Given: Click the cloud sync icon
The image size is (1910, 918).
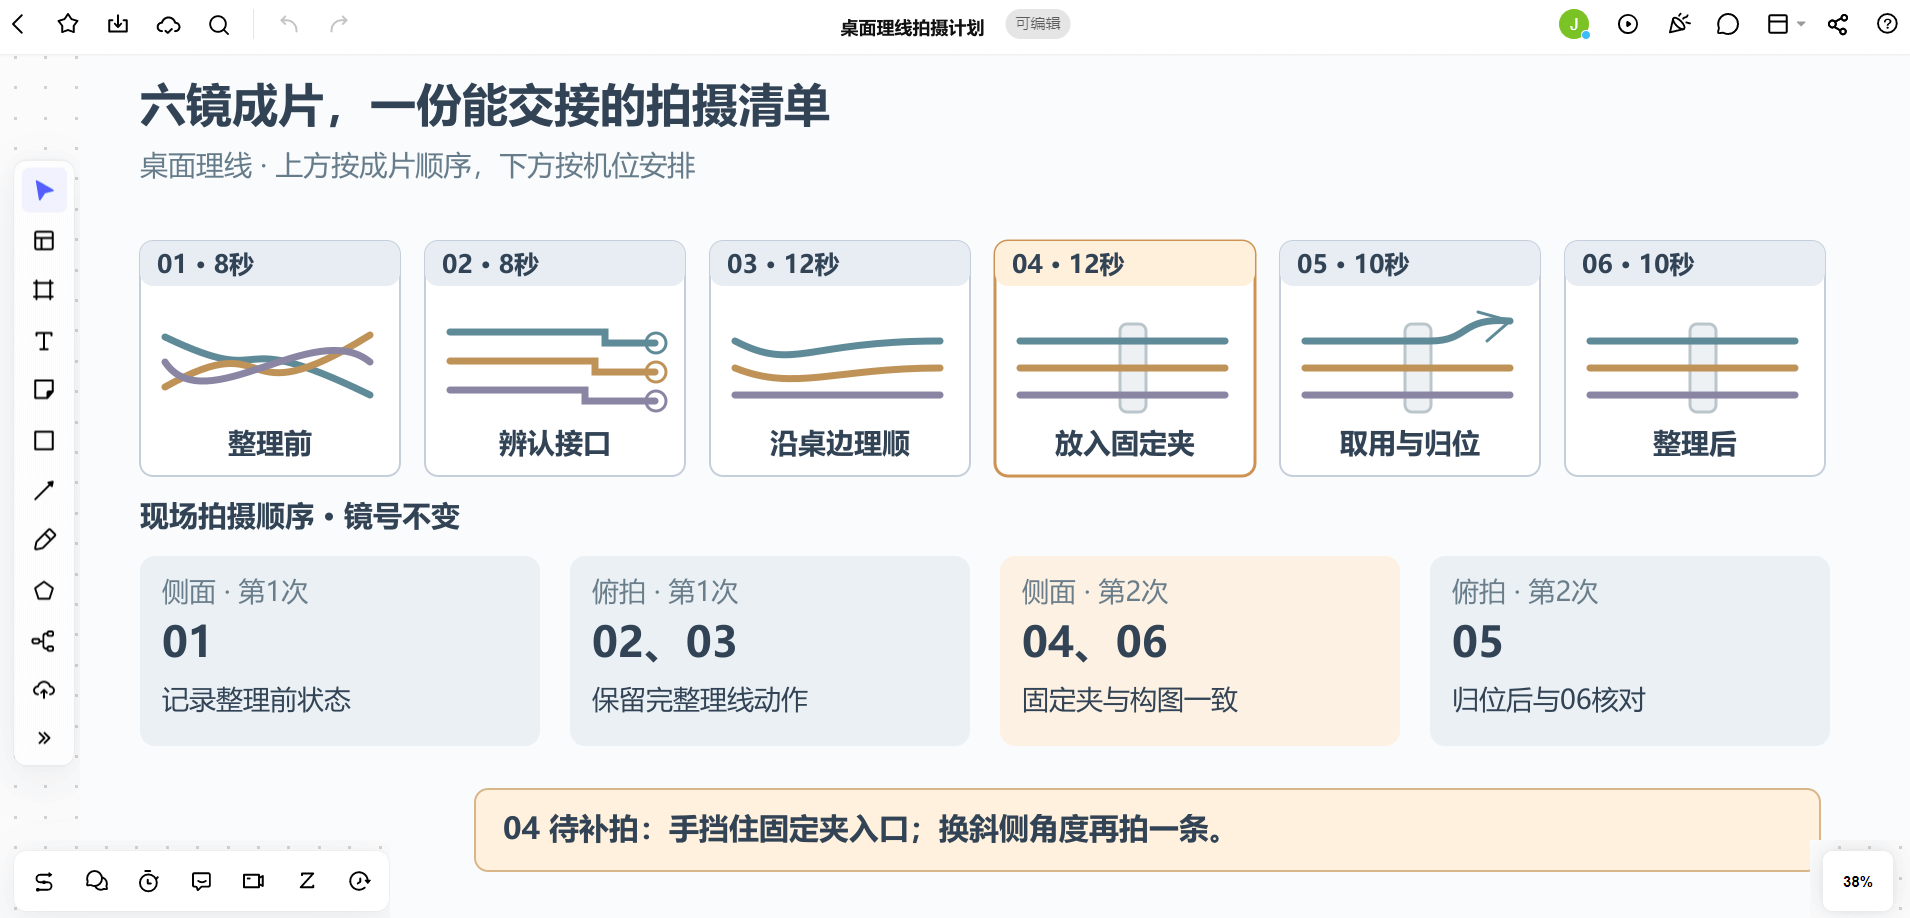Looking at the screenshot, I should tap(169, 24).
